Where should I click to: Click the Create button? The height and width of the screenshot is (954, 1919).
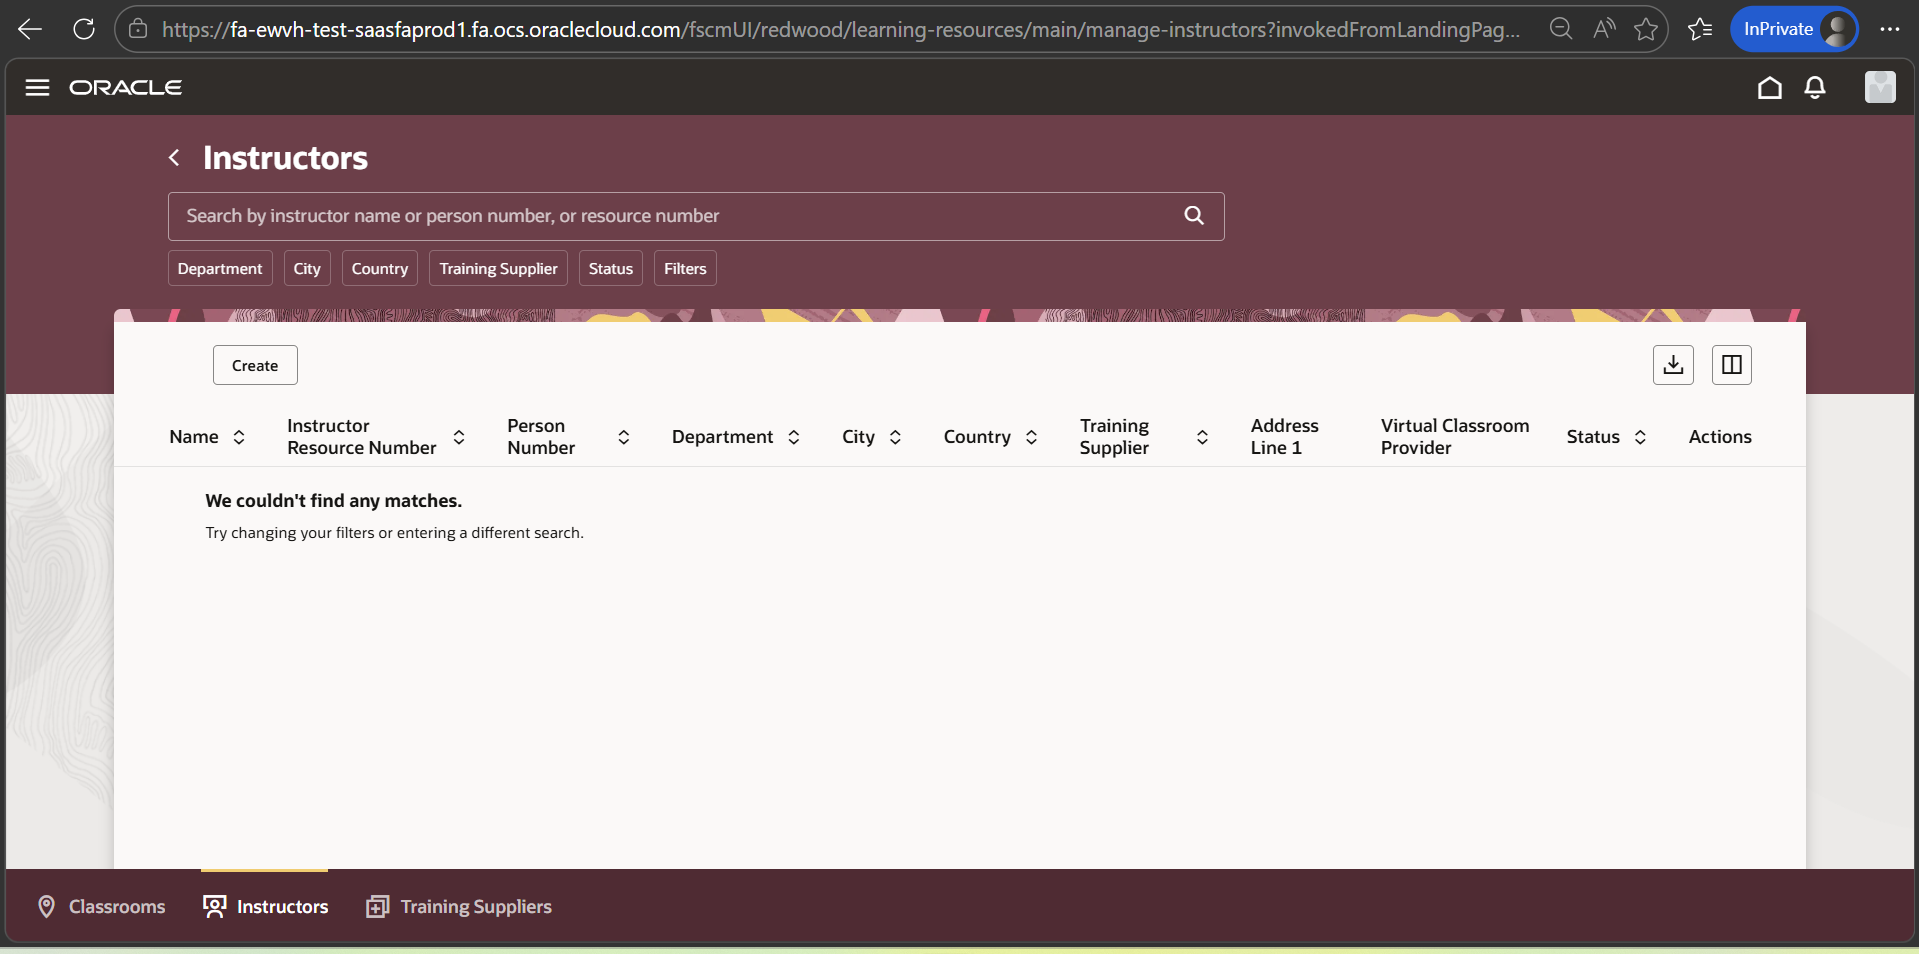click(x=255, y=365)
